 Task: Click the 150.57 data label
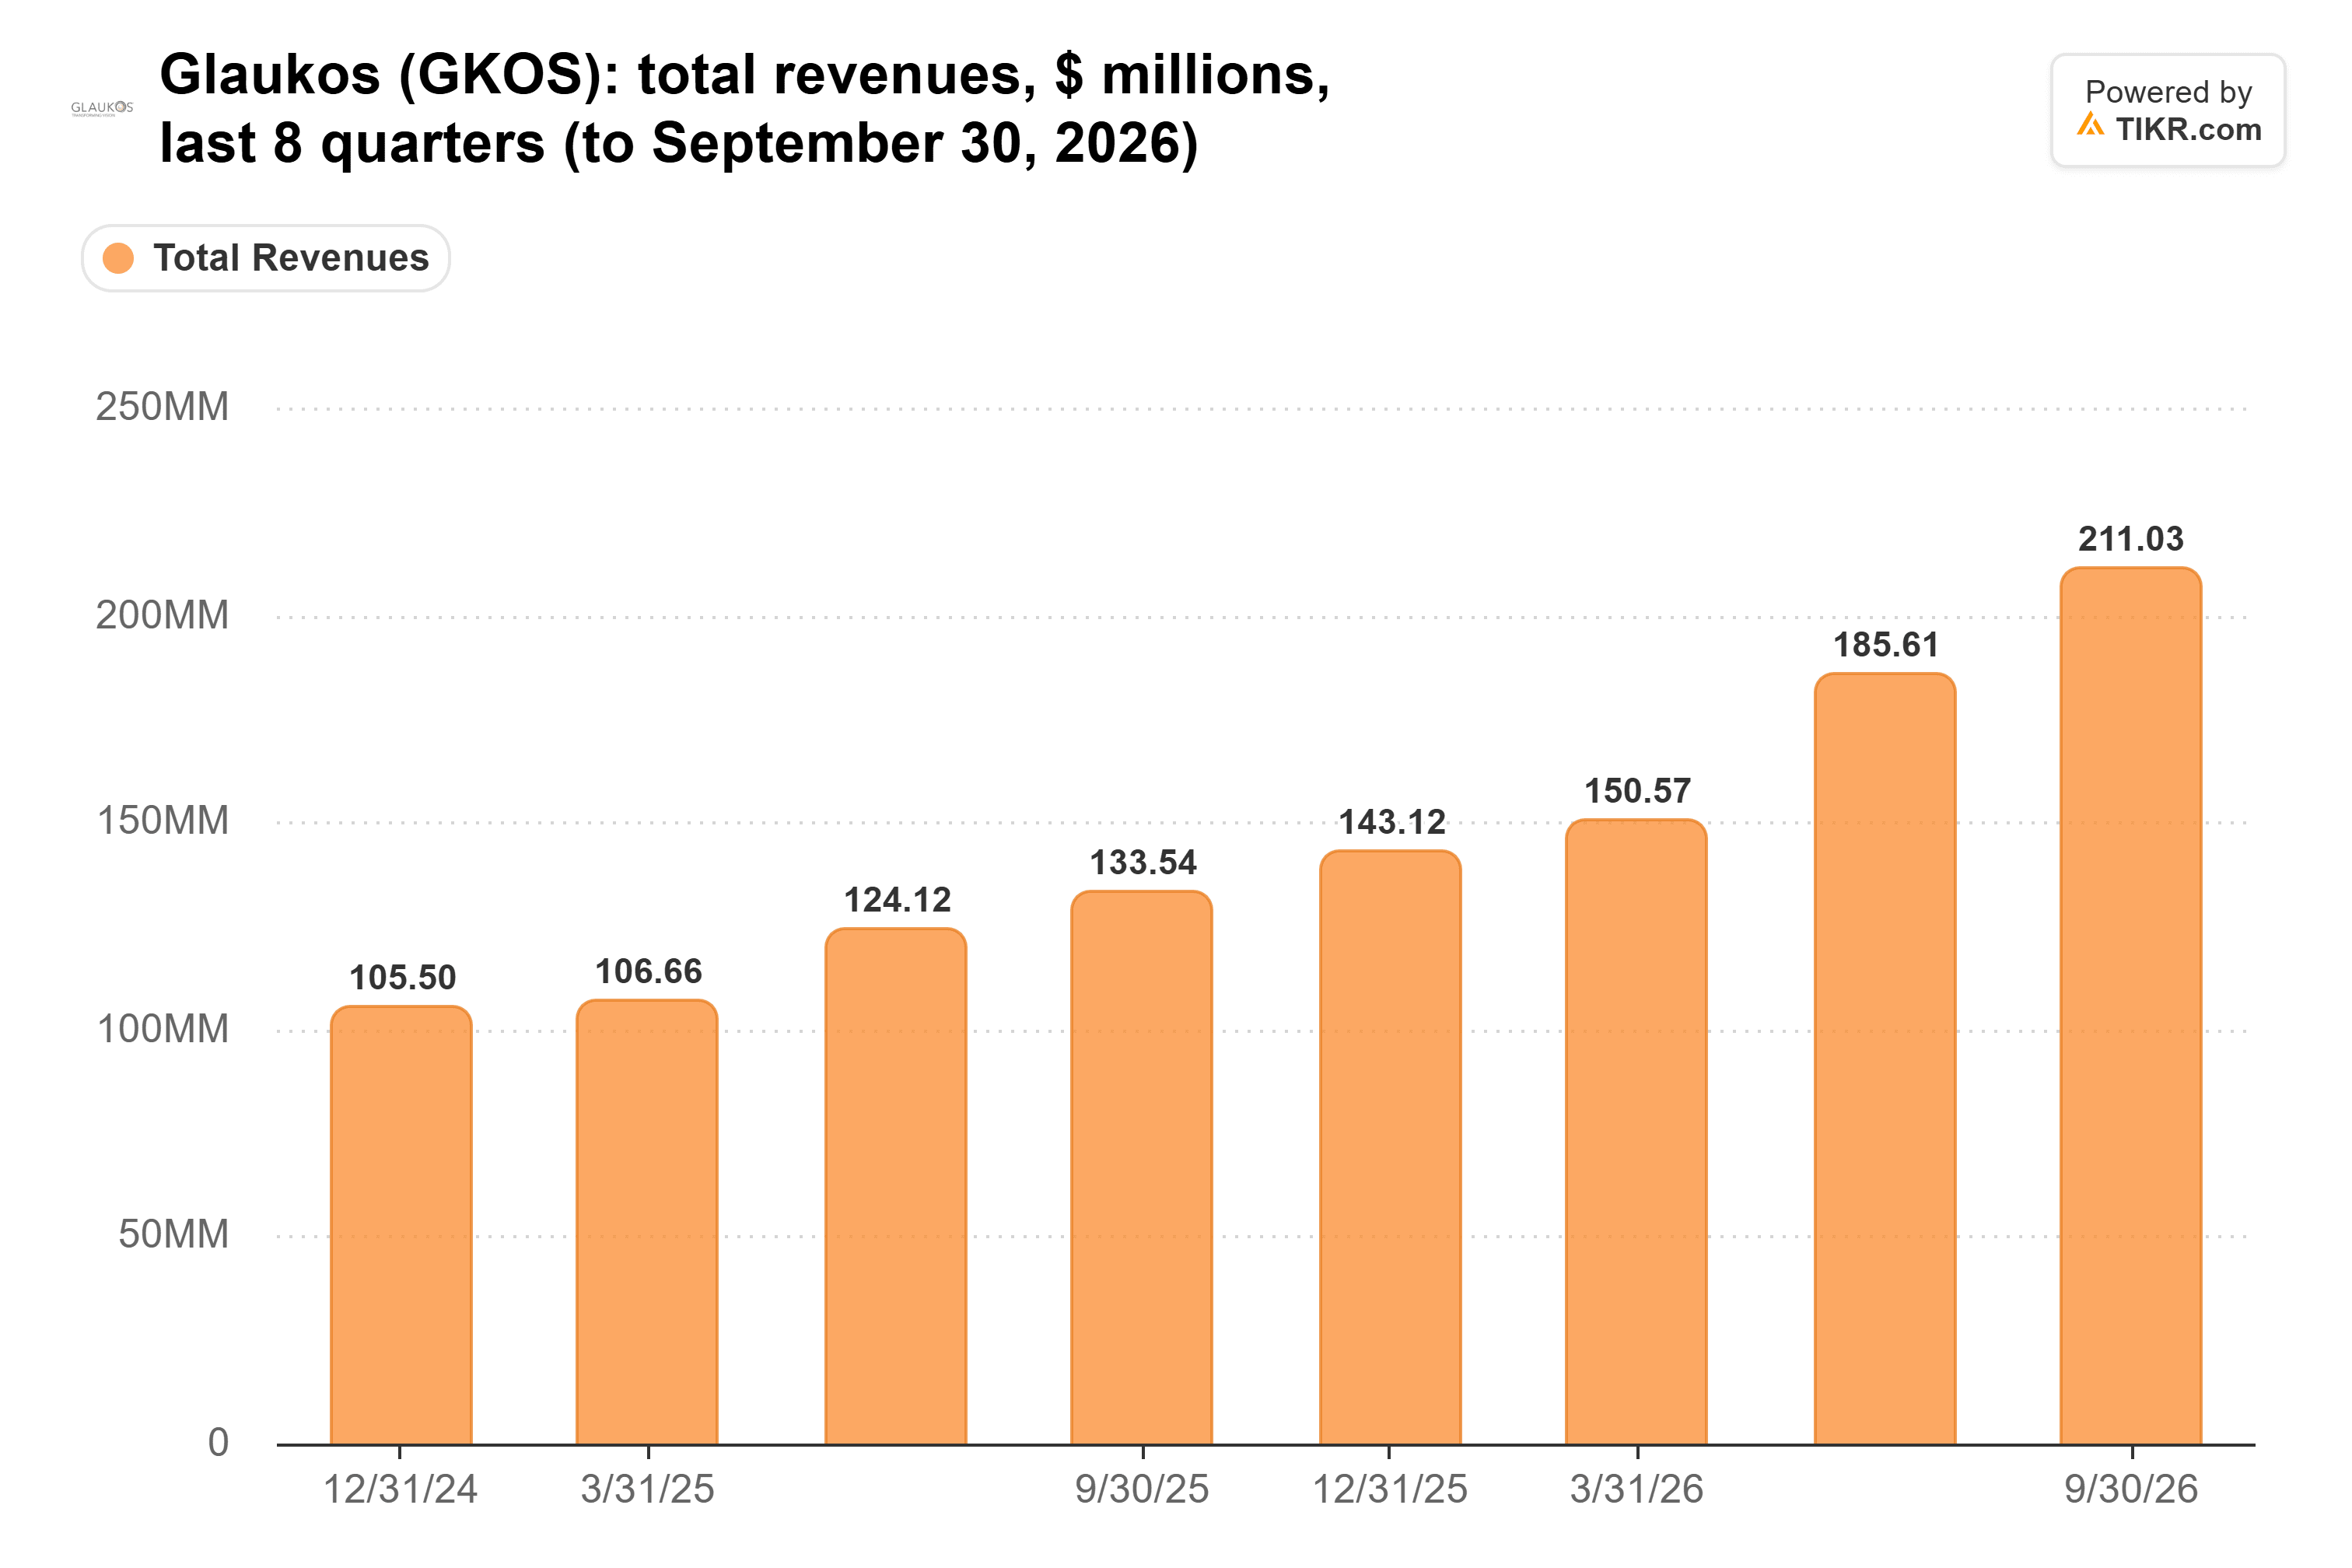click(1637, 791)
